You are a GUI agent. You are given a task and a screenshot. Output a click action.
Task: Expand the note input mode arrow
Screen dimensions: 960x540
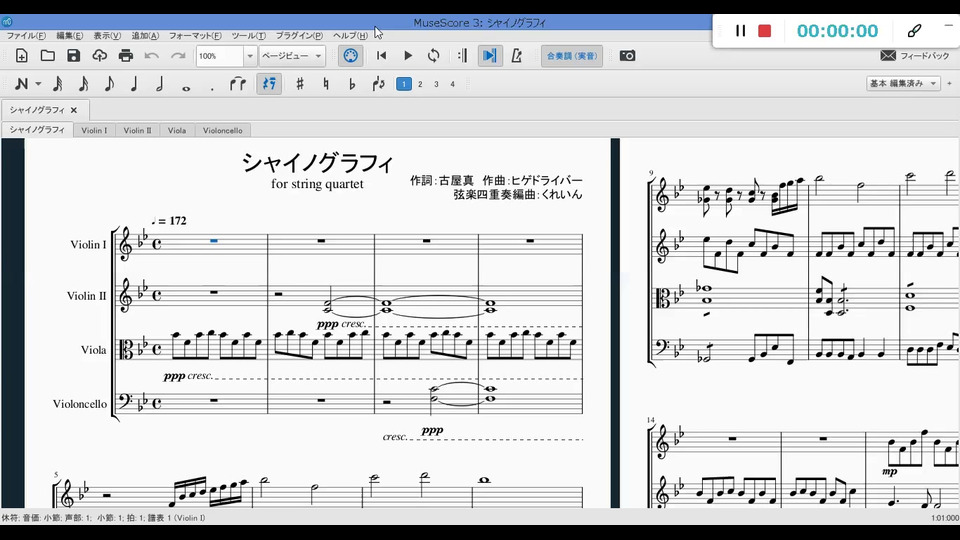coord(38,84)
